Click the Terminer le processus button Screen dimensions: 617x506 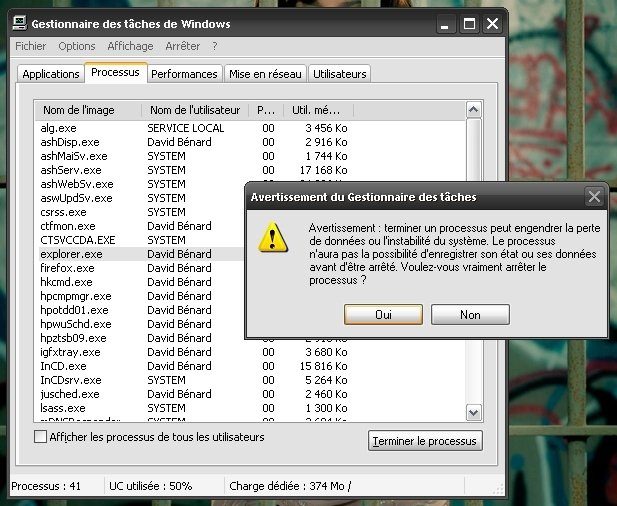[x=425, y=441]
